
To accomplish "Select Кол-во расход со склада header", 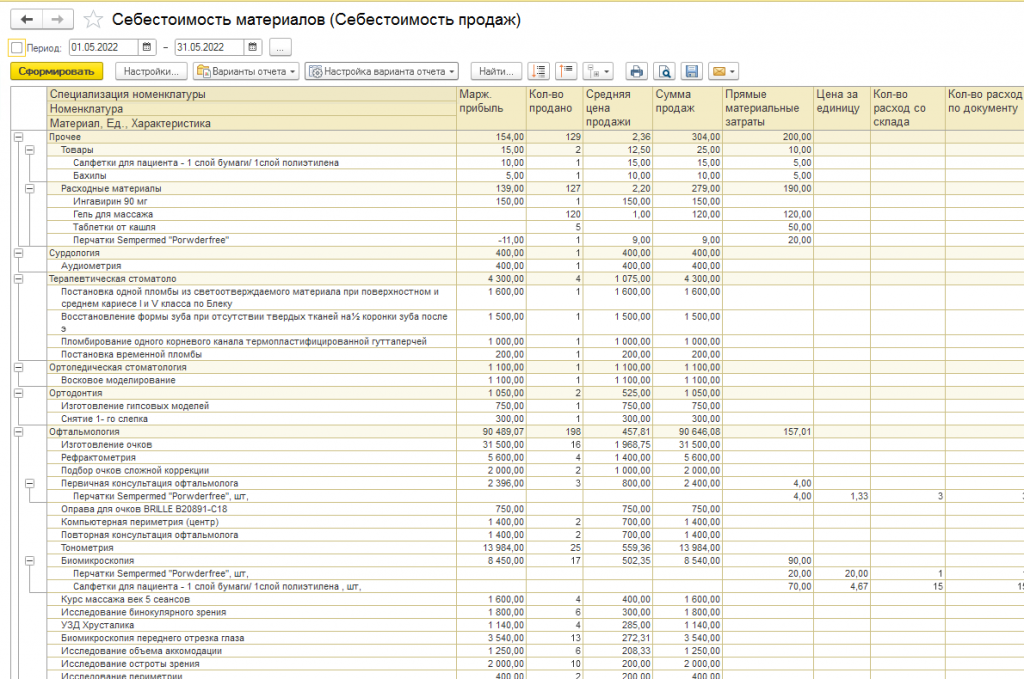I will (x=908, y=108).
